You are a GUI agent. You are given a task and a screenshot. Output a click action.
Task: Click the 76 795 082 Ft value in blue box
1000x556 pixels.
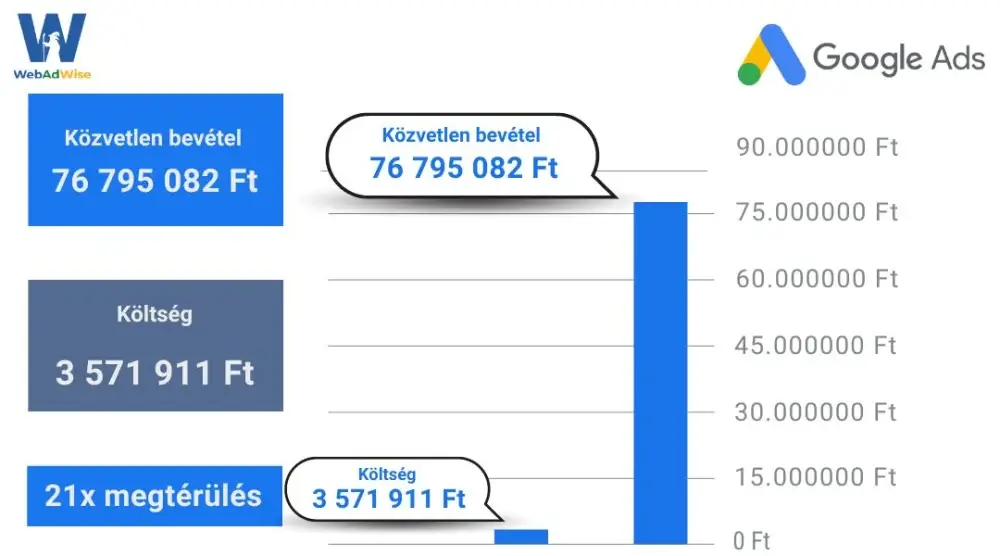click(155, 181)
